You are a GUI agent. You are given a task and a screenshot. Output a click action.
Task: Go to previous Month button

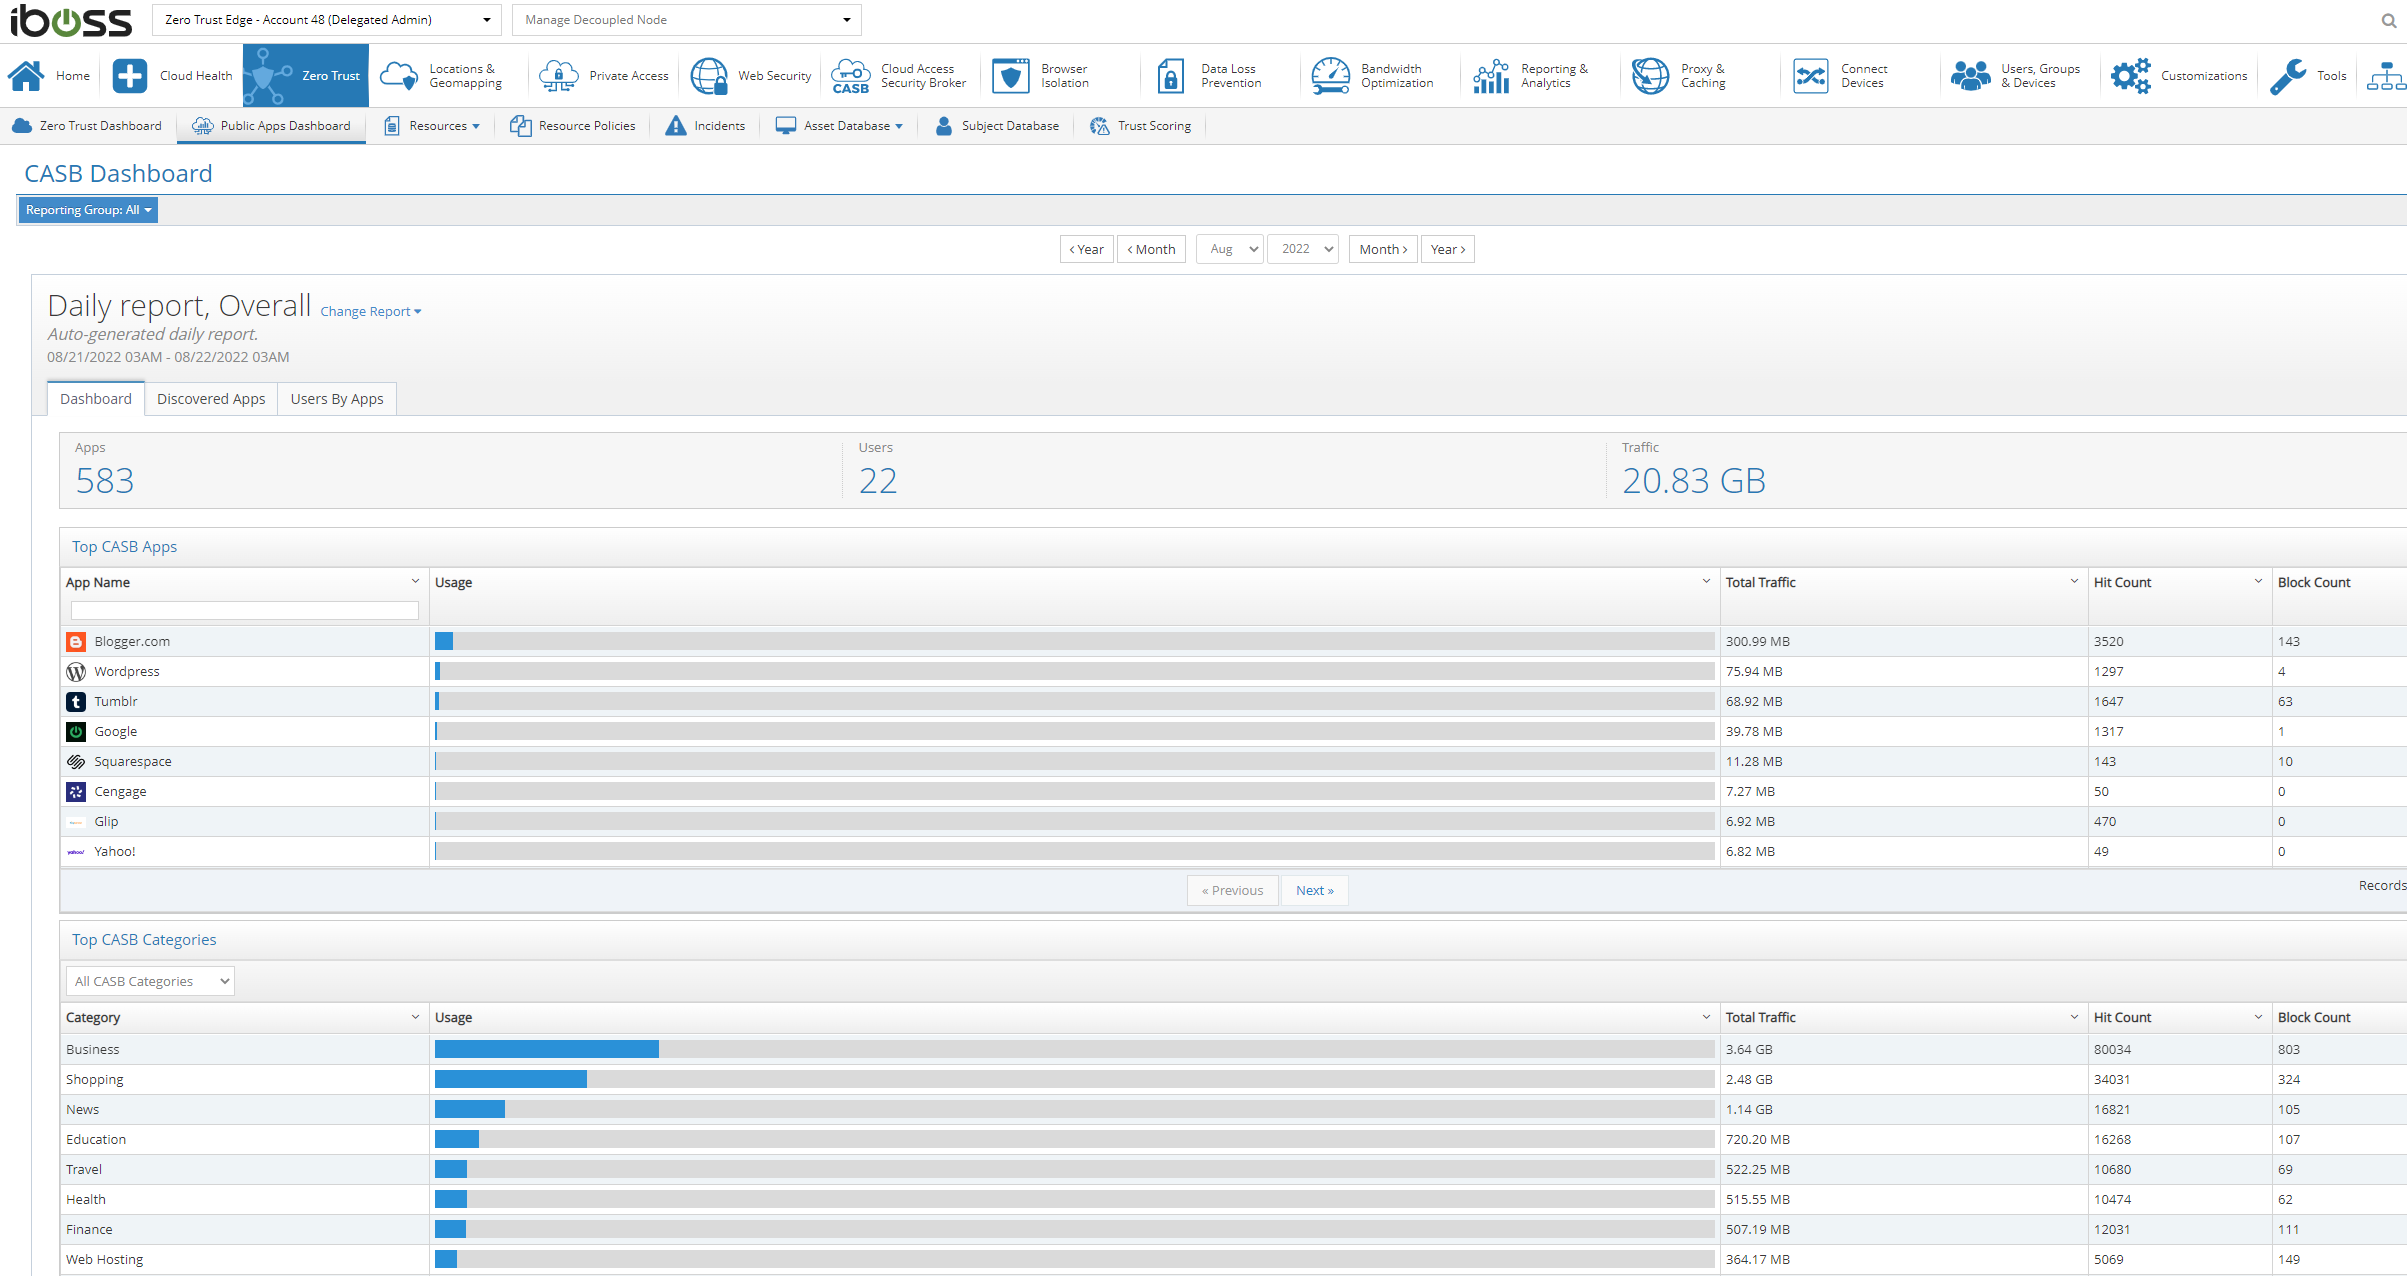[x=1151, y=249]
